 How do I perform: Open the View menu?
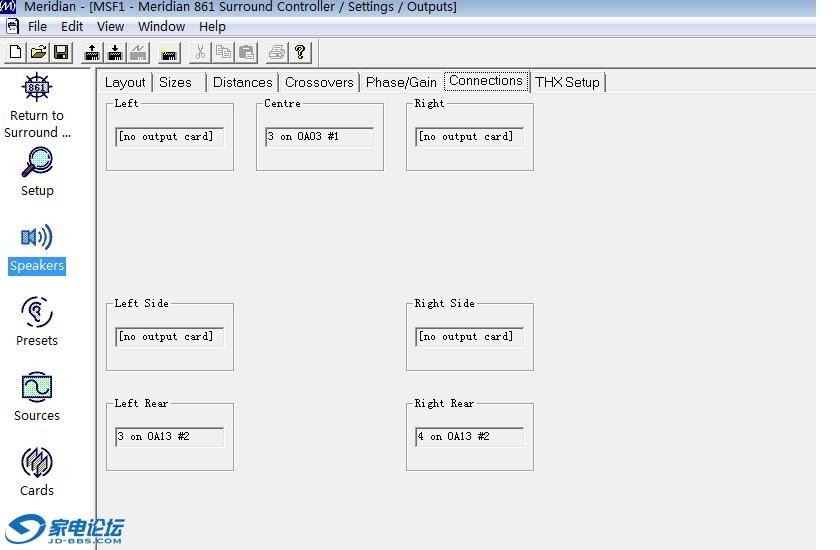110,26
